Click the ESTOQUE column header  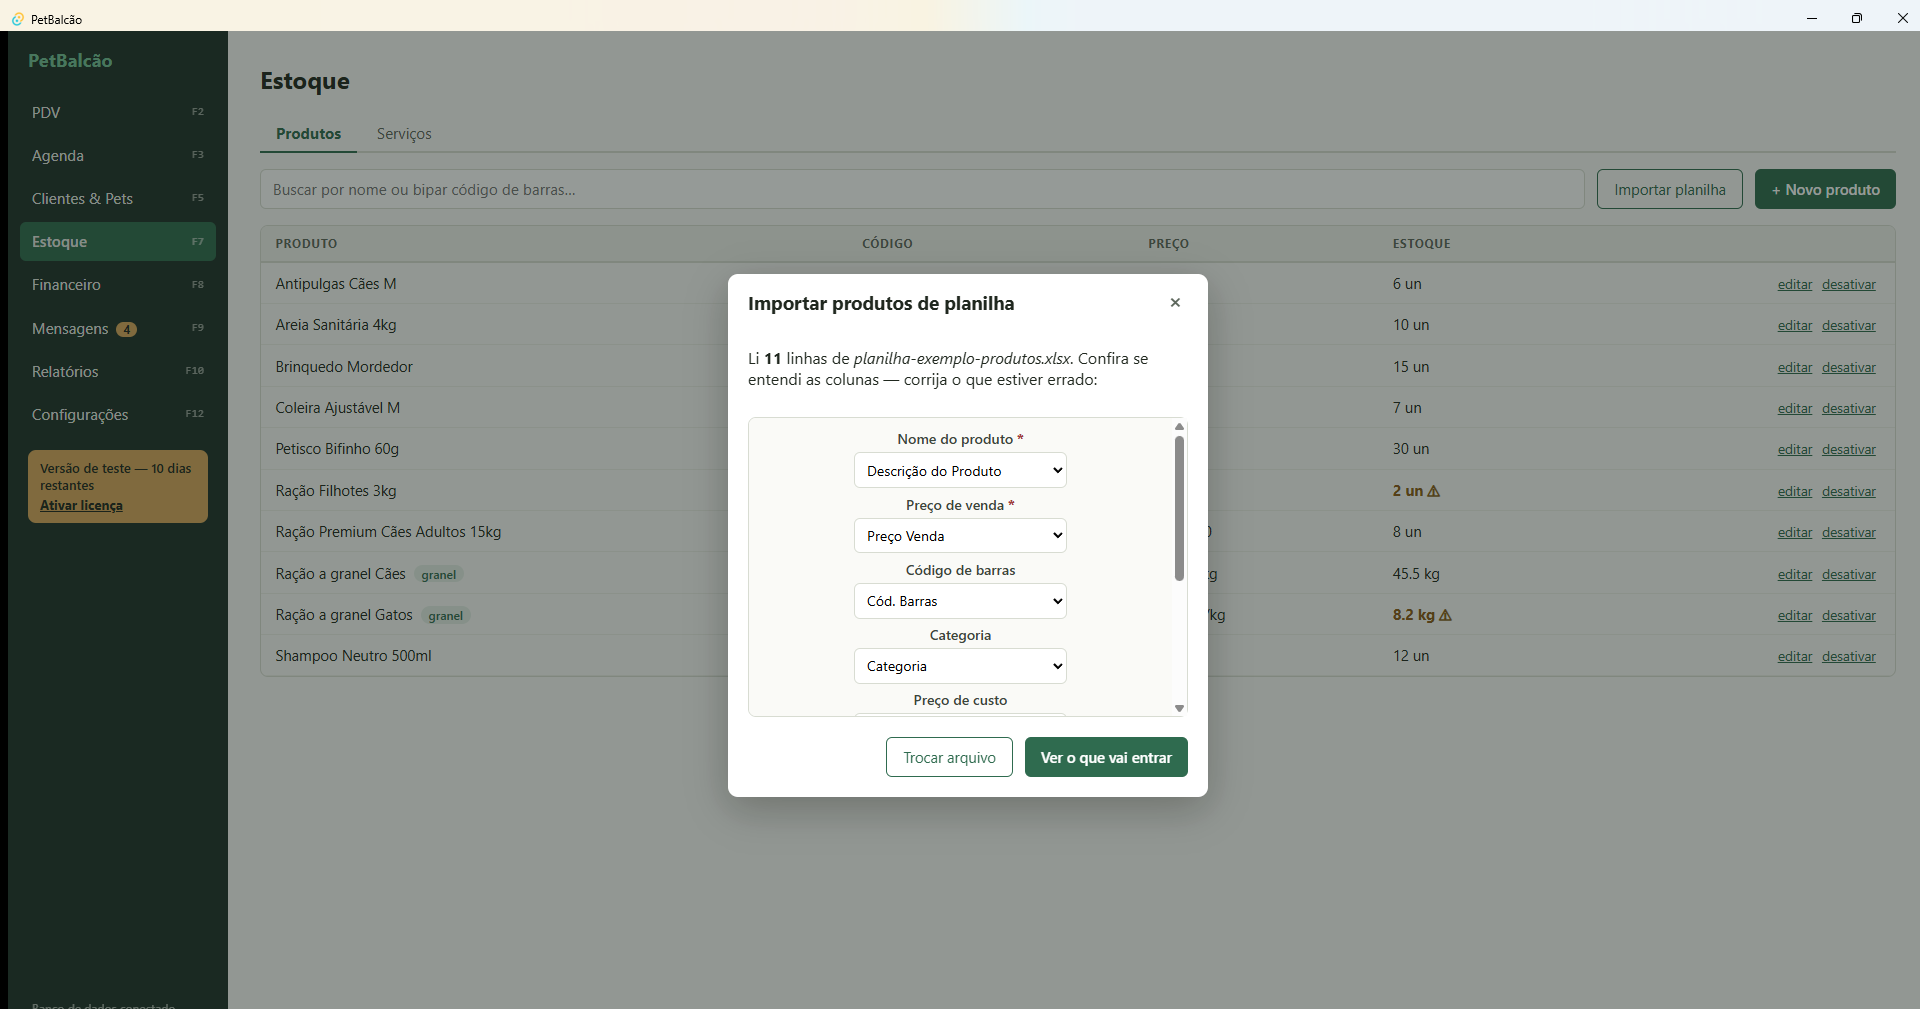coord(1421,244)
